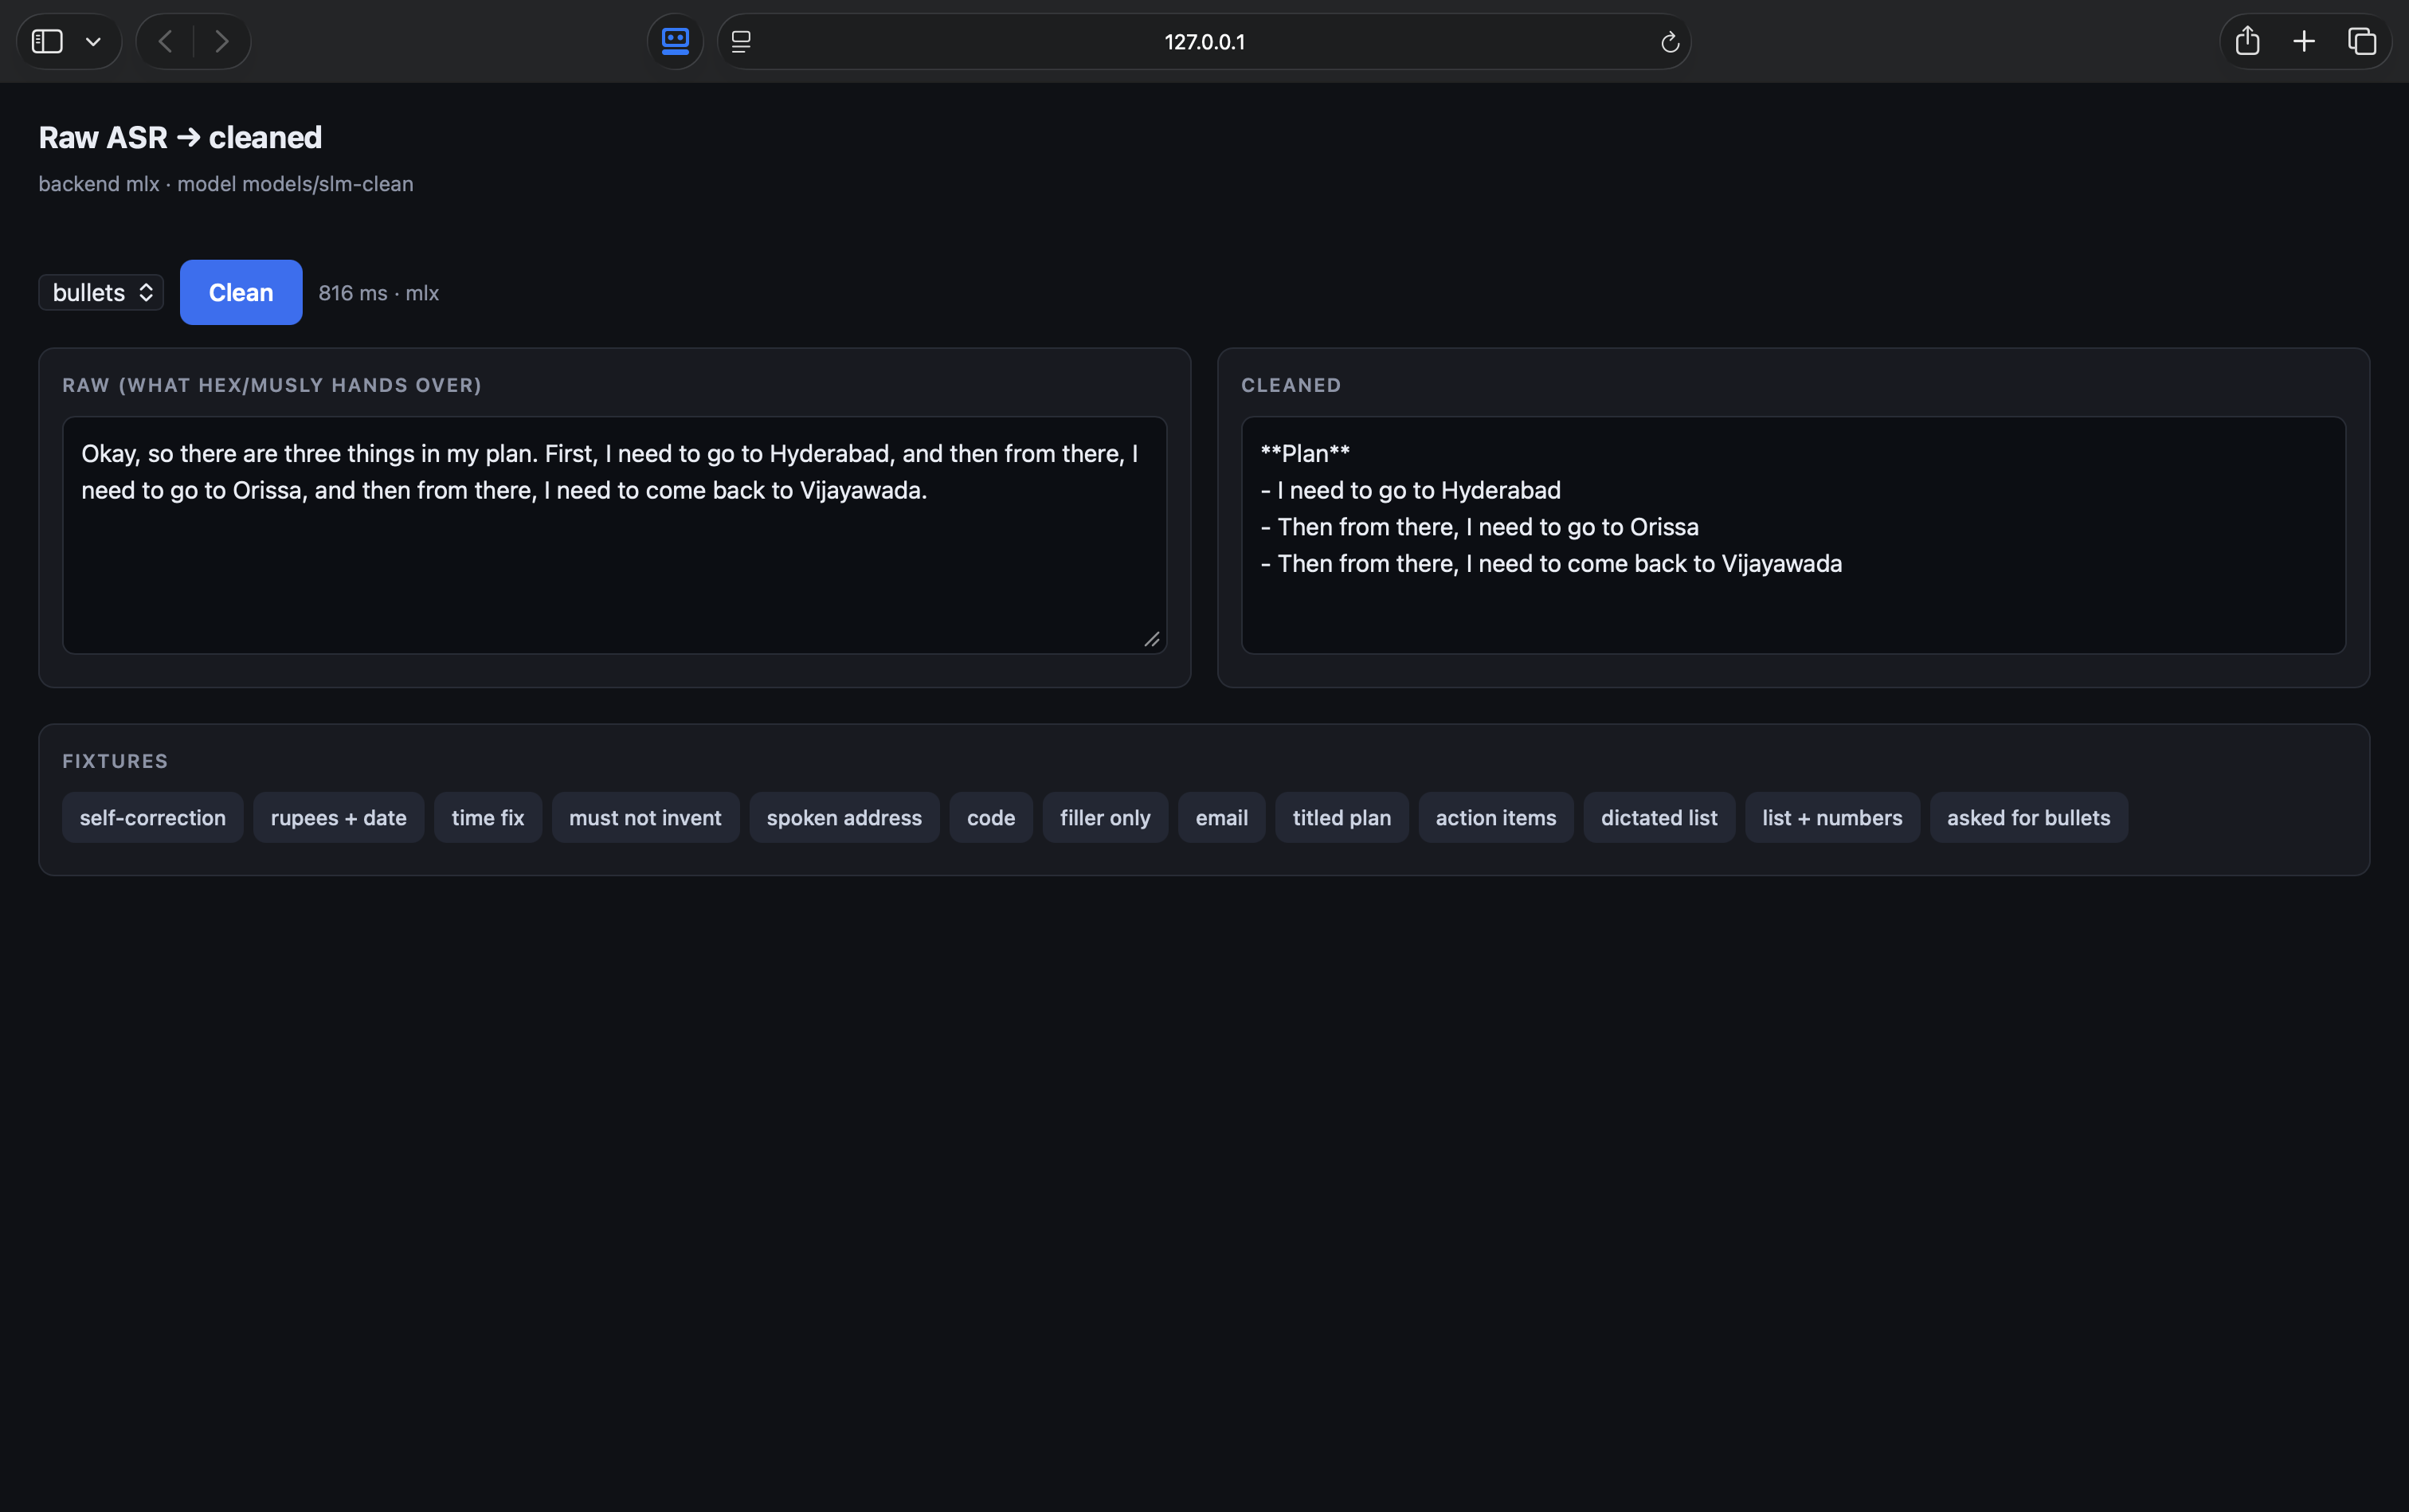Show the tab overview icon
The width and height of the screenshot is (2409, 1512).
click(2361, 41)
